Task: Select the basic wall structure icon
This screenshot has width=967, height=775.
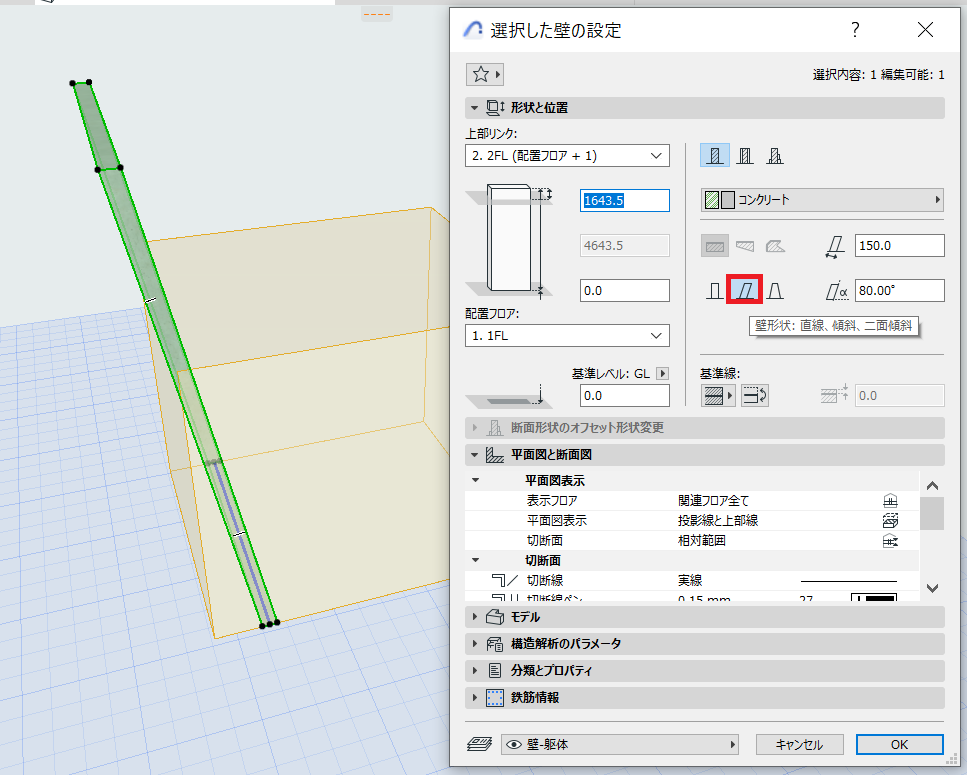Action: (x=715, y=155)
